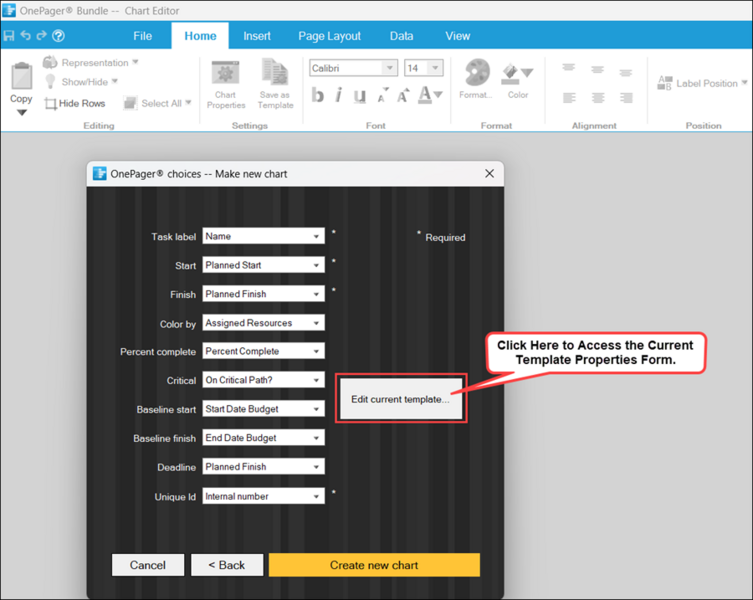Open the Show/Hide menu
This screenshot has width=753, height=600.
click(81, 82)
